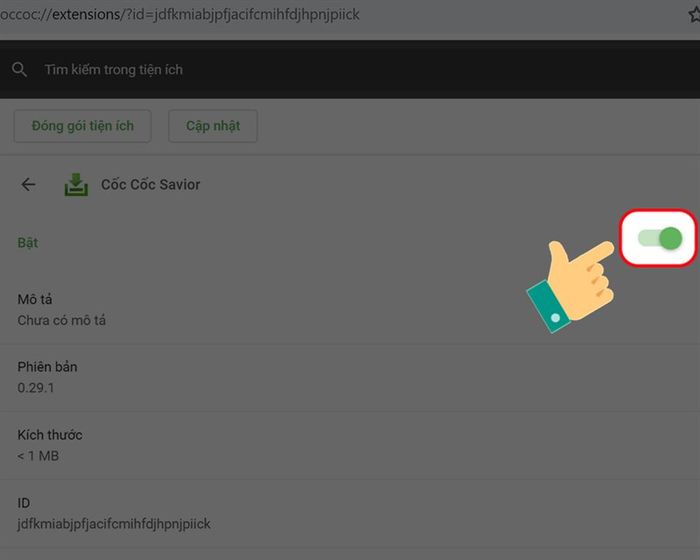Click the 'Mô tả' heading

pos(35,299)
